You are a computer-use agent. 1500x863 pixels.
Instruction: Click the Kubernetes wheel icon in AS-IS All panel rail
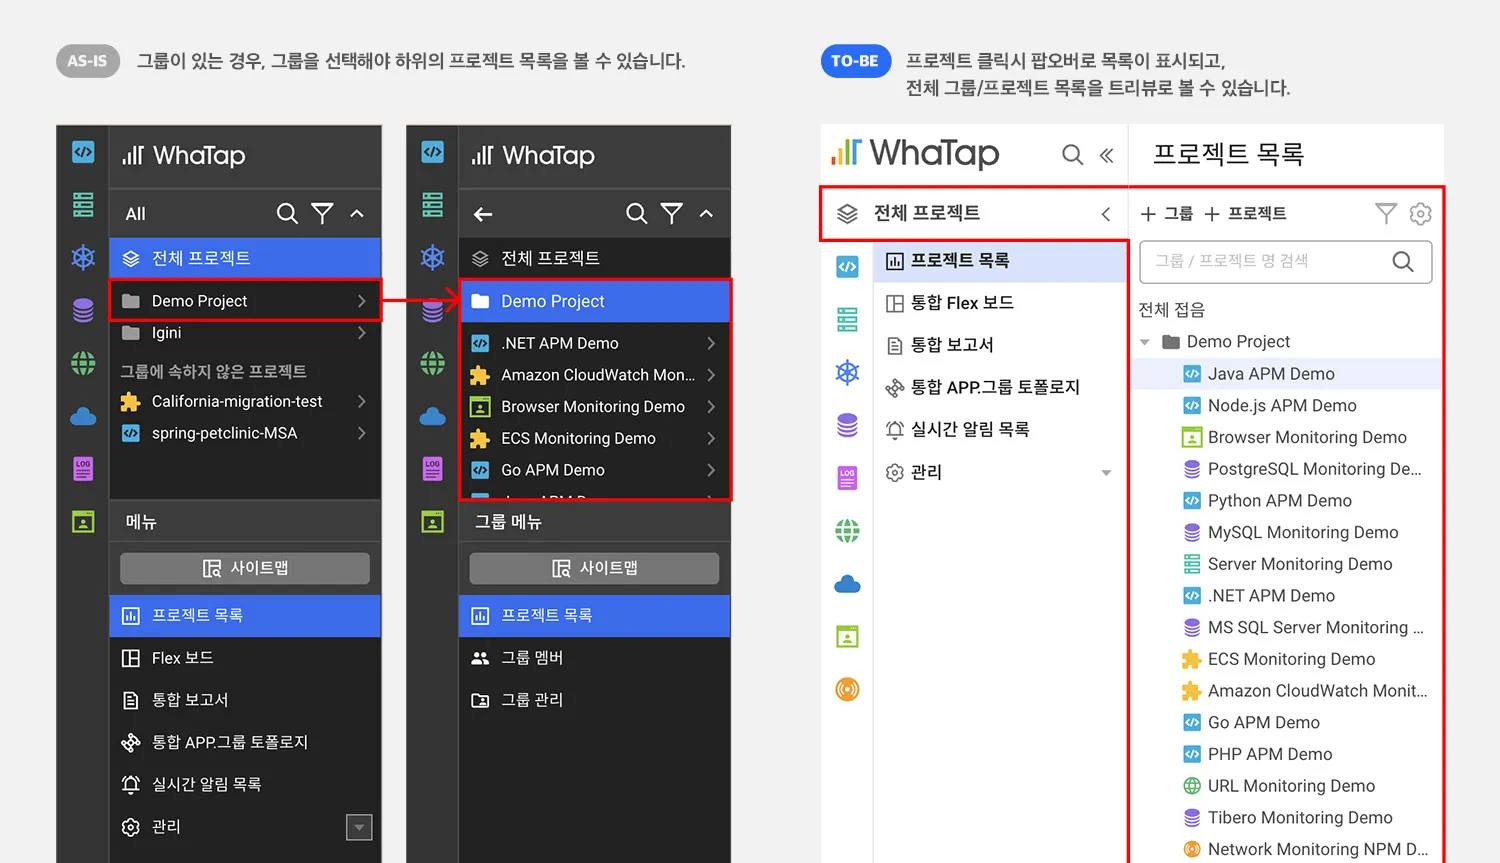[83, 257]
